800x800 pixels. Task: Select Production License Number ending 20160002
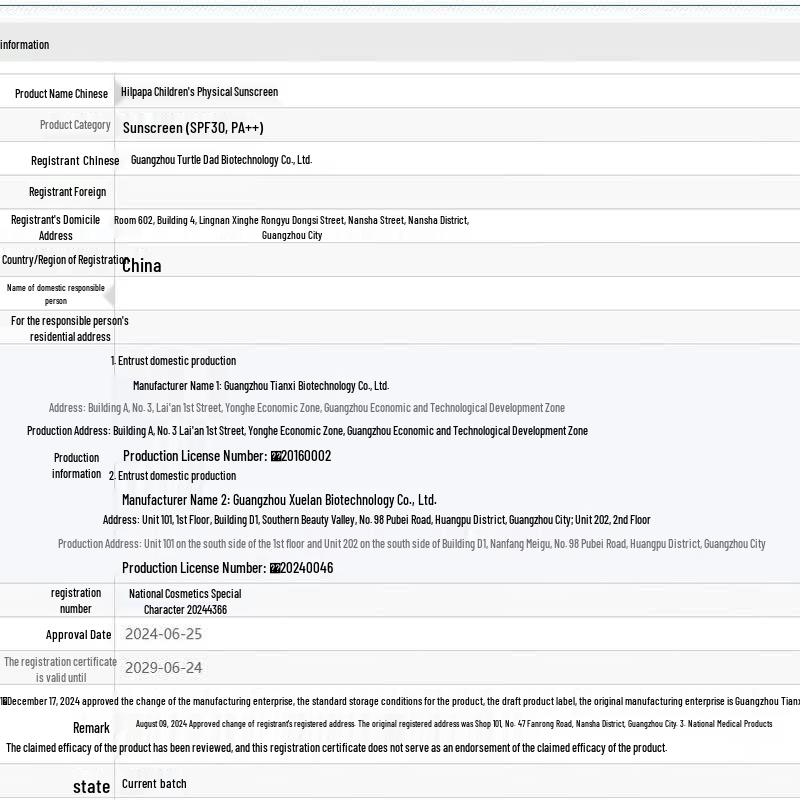(x=227, y=456)
